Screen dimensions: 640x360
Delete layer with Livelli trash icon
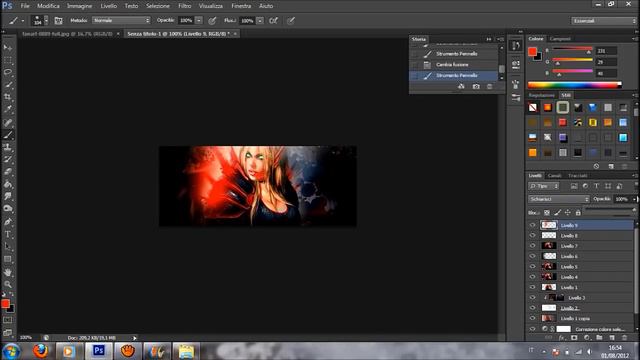coord(624,338)
